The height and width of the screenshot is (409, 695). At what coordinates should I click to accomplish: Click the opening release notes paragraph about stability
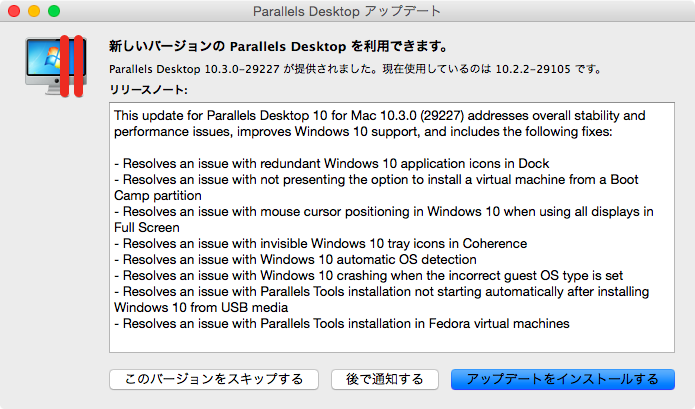379,124
